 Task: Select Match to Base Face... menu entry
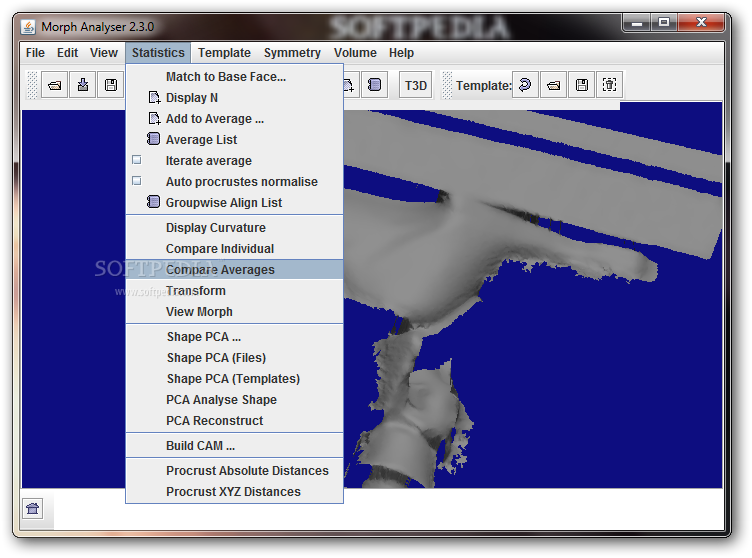tap(235, 77)
